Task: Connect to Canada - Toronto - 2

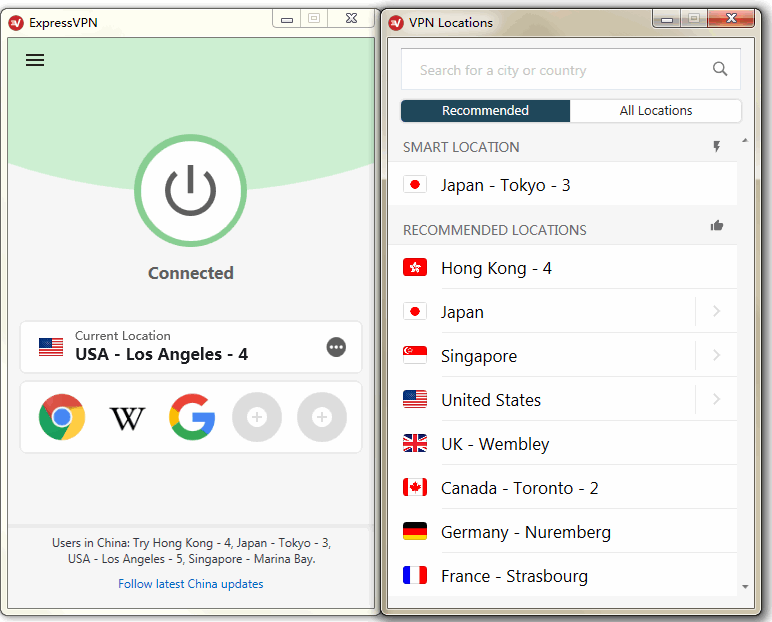Action: 563,488
